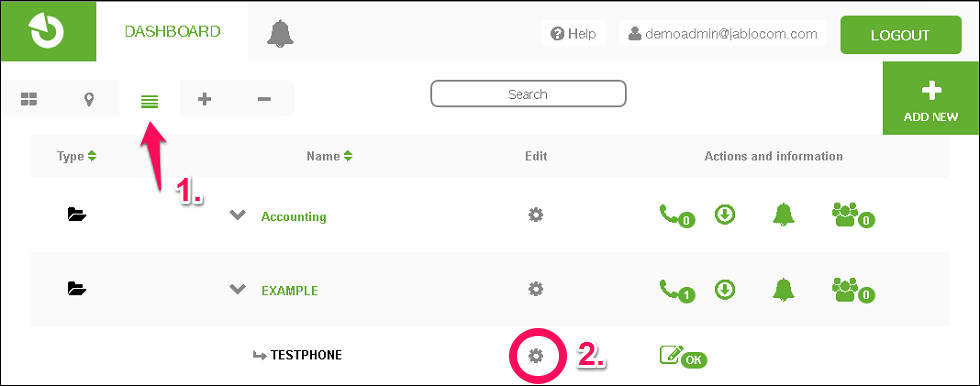This screenshot has width=980, height=386.
Task: Select the list view icon
Action: point(149,101)
